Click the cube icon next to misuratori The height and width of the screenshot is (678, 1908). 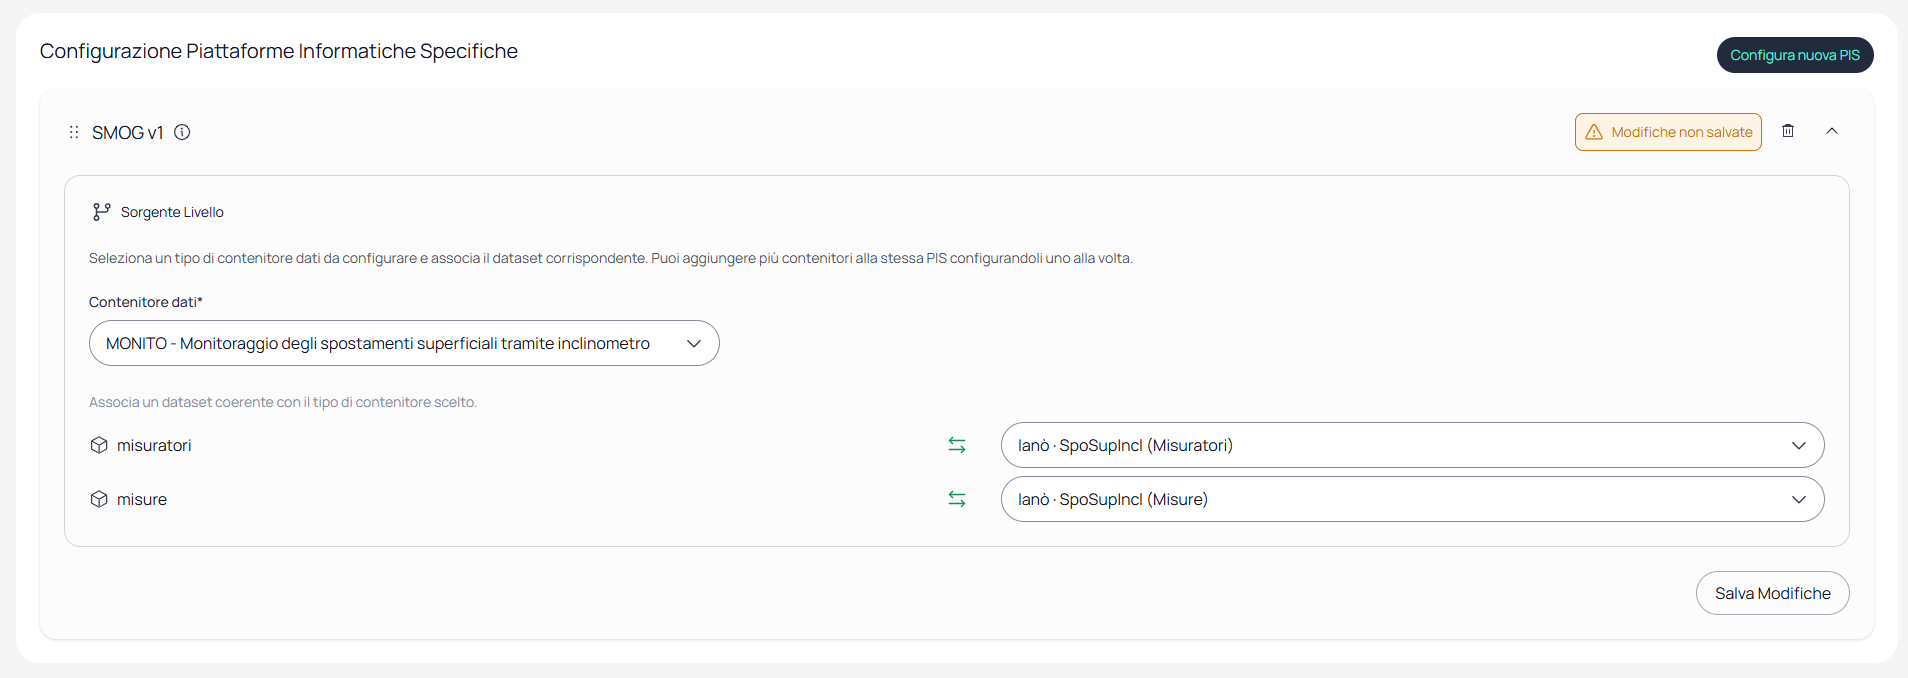99,445
